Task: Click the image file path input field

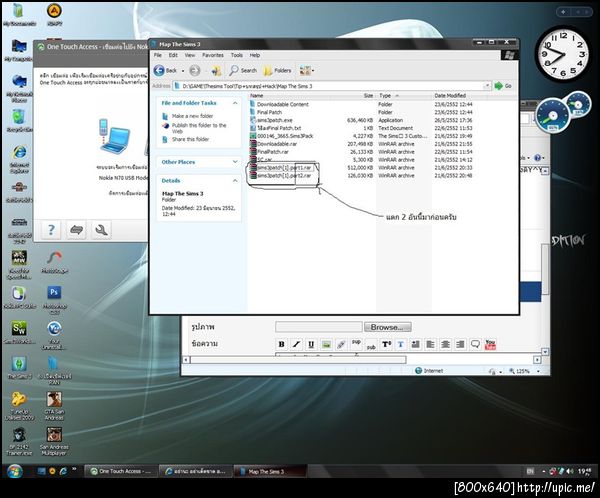Action: 318,327
